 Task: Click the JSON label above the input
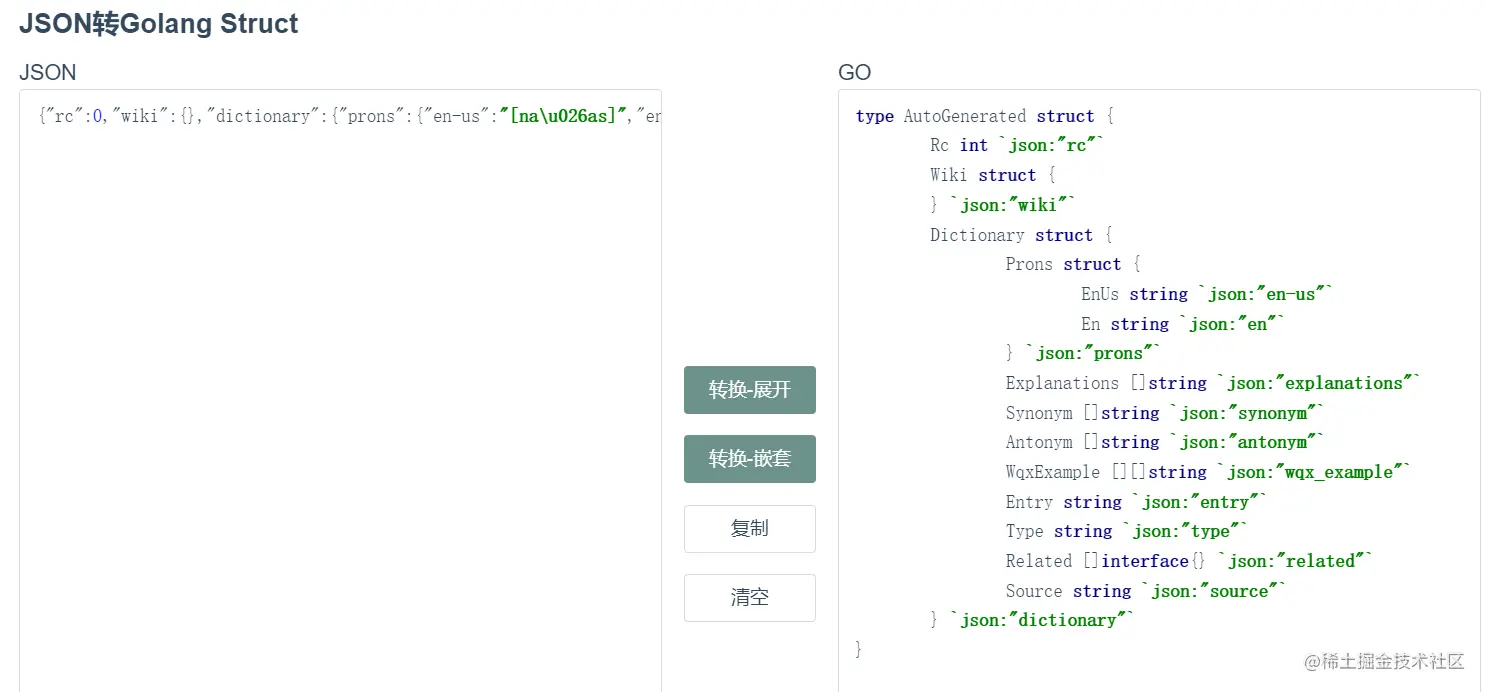coord(47,72)
